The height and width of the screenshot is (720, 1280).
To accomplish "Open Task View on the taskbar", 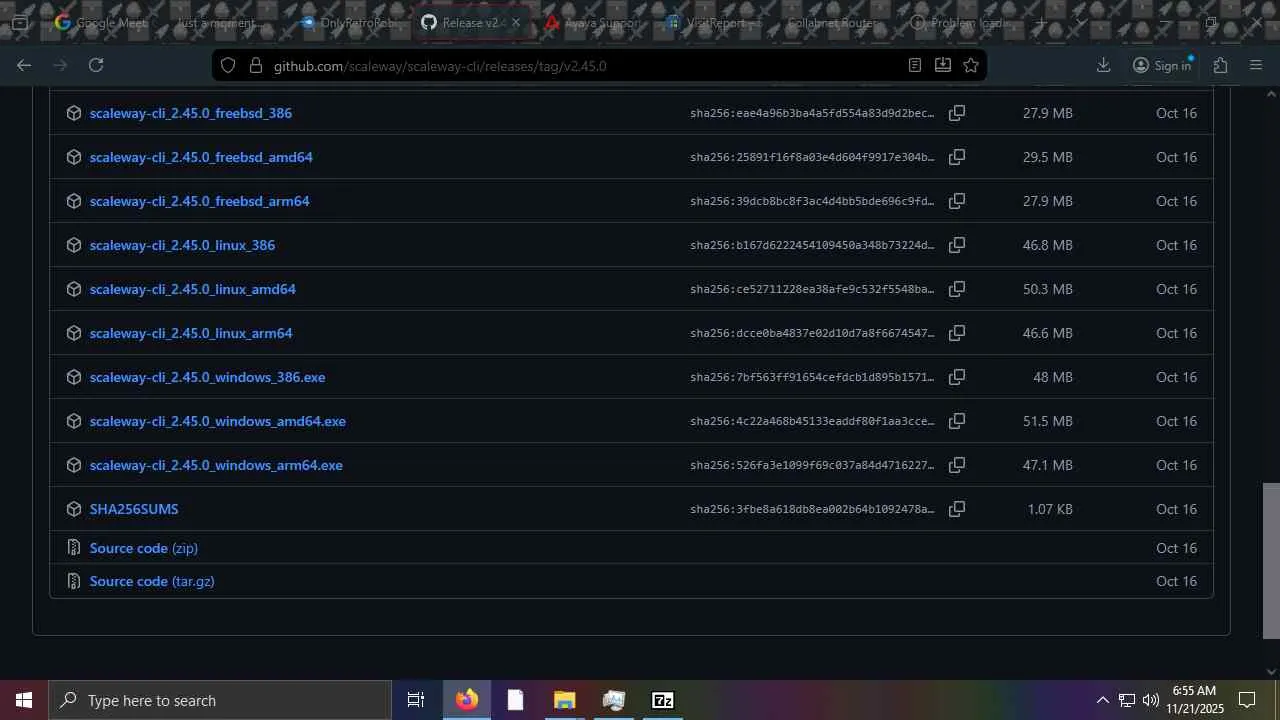I will 416,700.
